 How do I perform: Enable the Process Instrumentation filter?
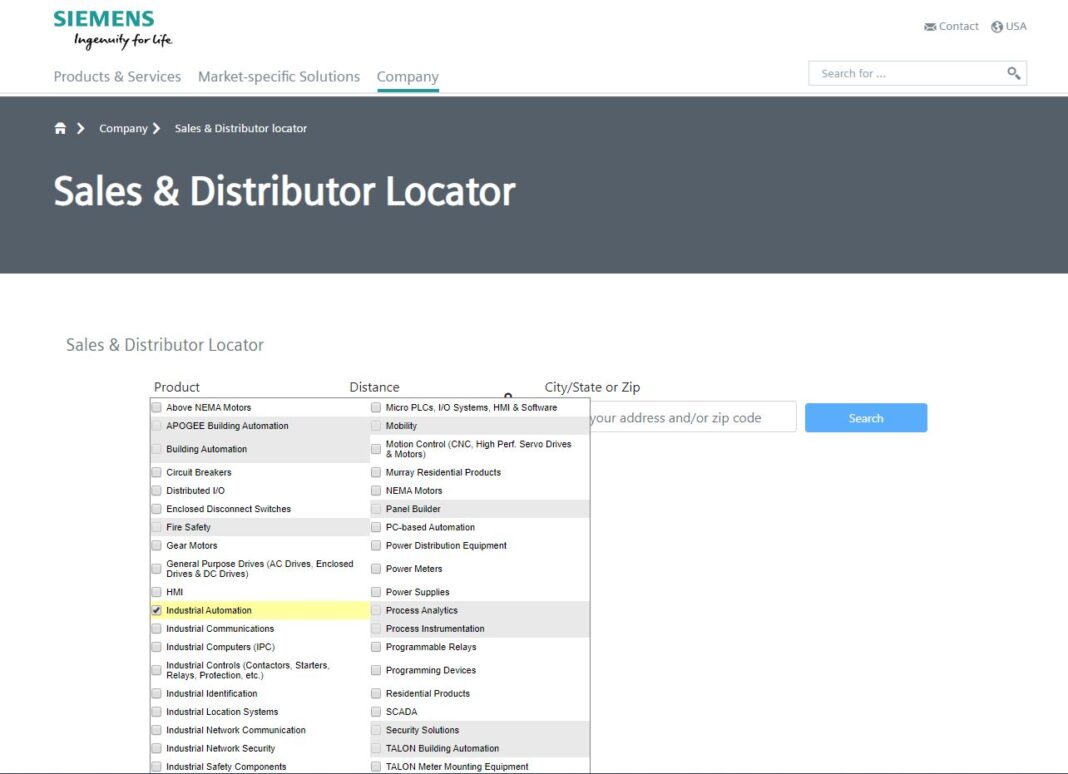pyautogui.click(x=376, y=628)
